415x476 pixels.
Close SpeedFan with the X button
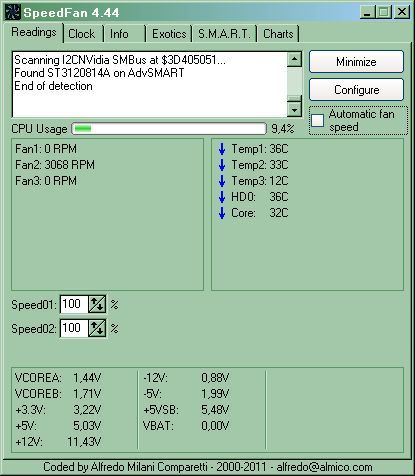click(x=402, y=12)
